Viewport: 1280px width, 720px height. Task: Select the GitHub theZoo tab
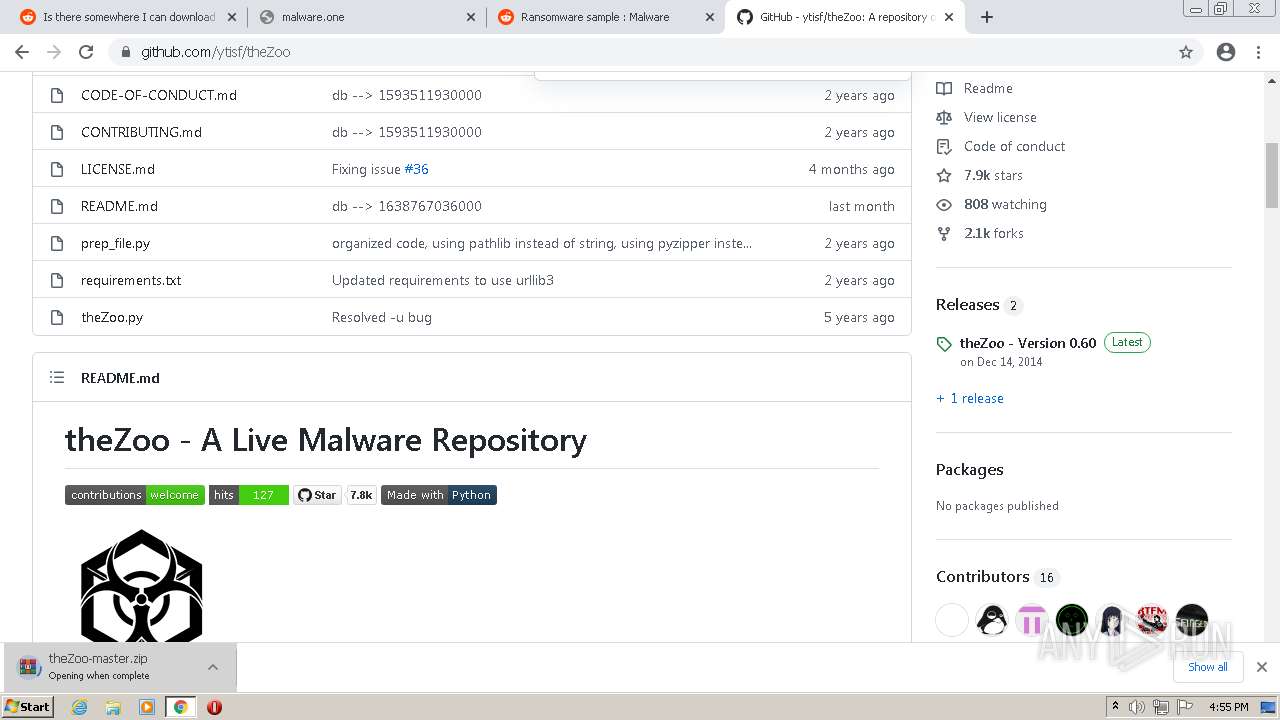845,17
